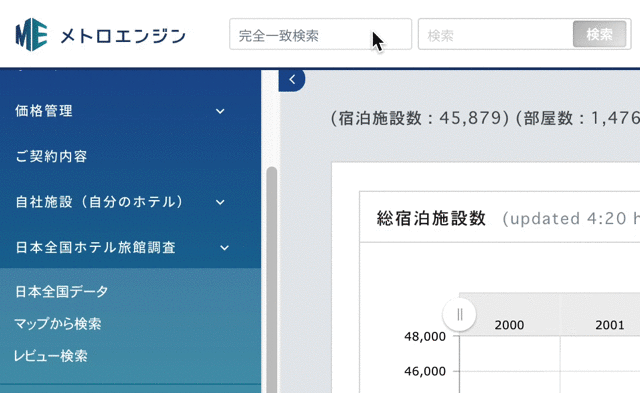
Task: Click the メトロエンジン brand name text
Action: point(122,36)
